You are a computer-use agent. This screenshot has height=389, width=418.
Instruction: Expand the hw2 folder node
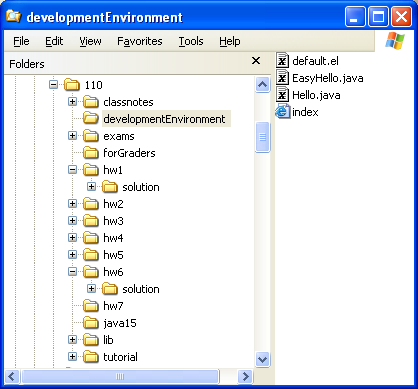click(72, 203)
